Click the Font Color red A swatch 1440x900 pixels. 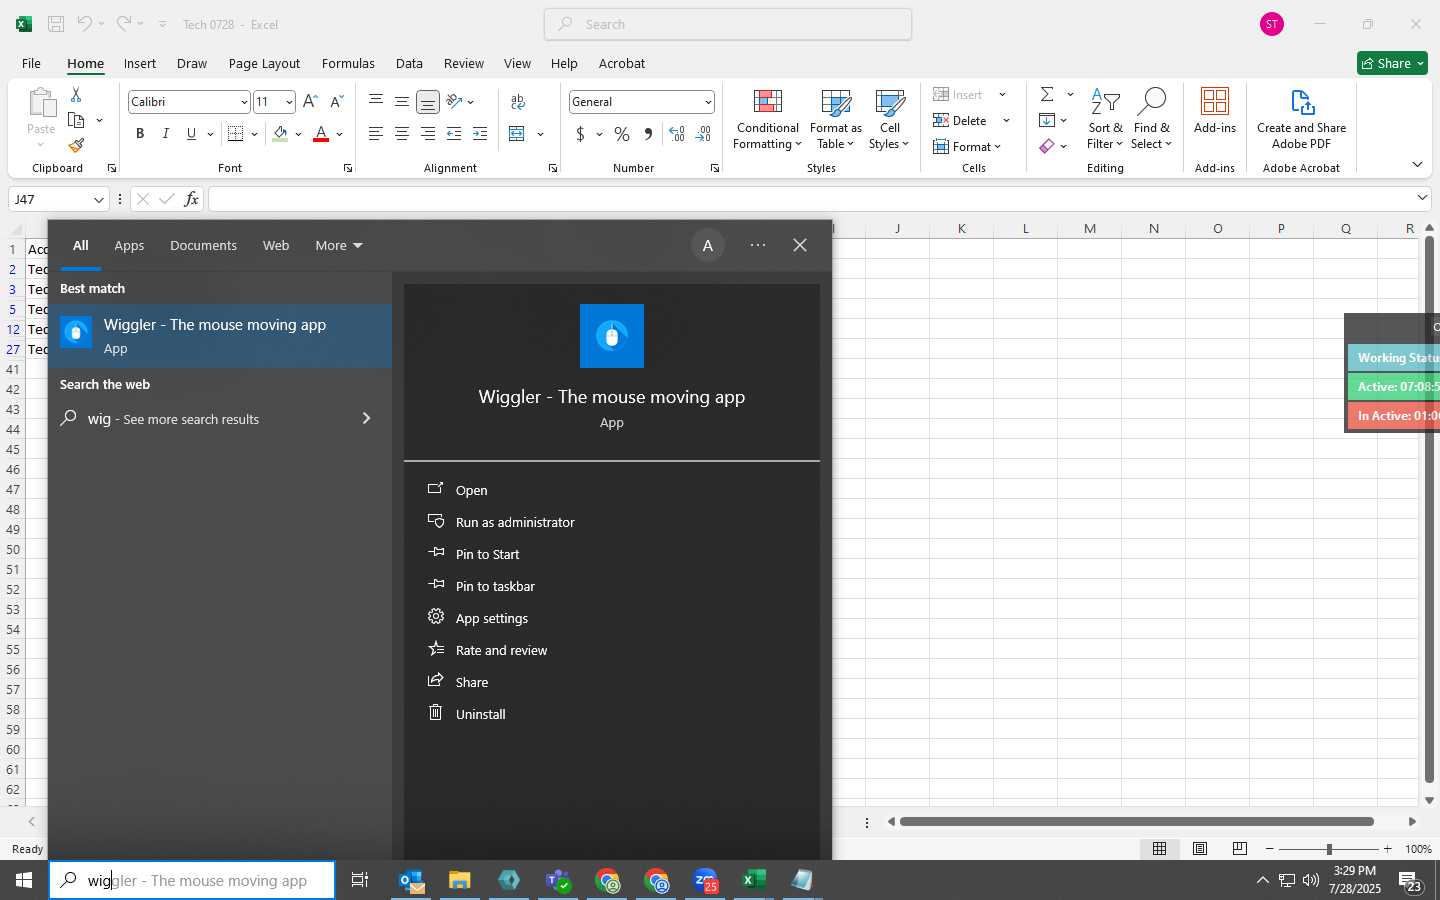(321, 134)
